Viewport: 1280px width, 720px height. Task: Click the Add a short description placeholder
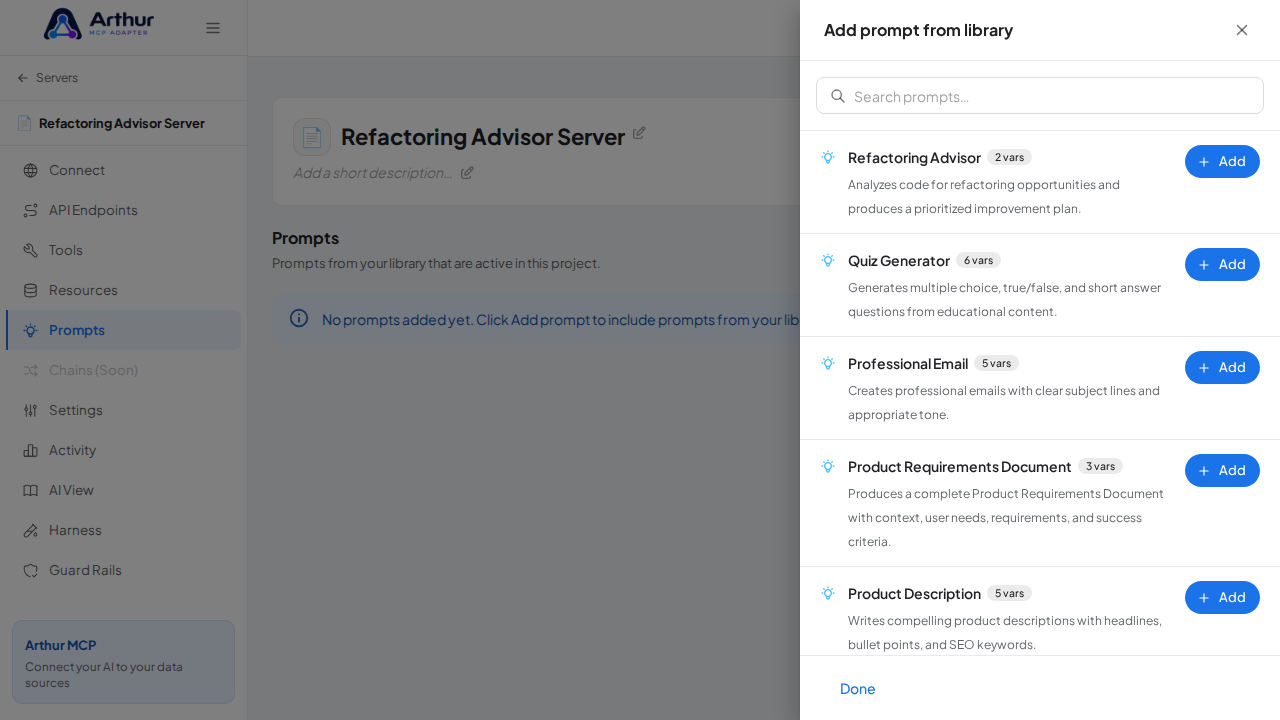pyautogui.click(x=372, y=172)
